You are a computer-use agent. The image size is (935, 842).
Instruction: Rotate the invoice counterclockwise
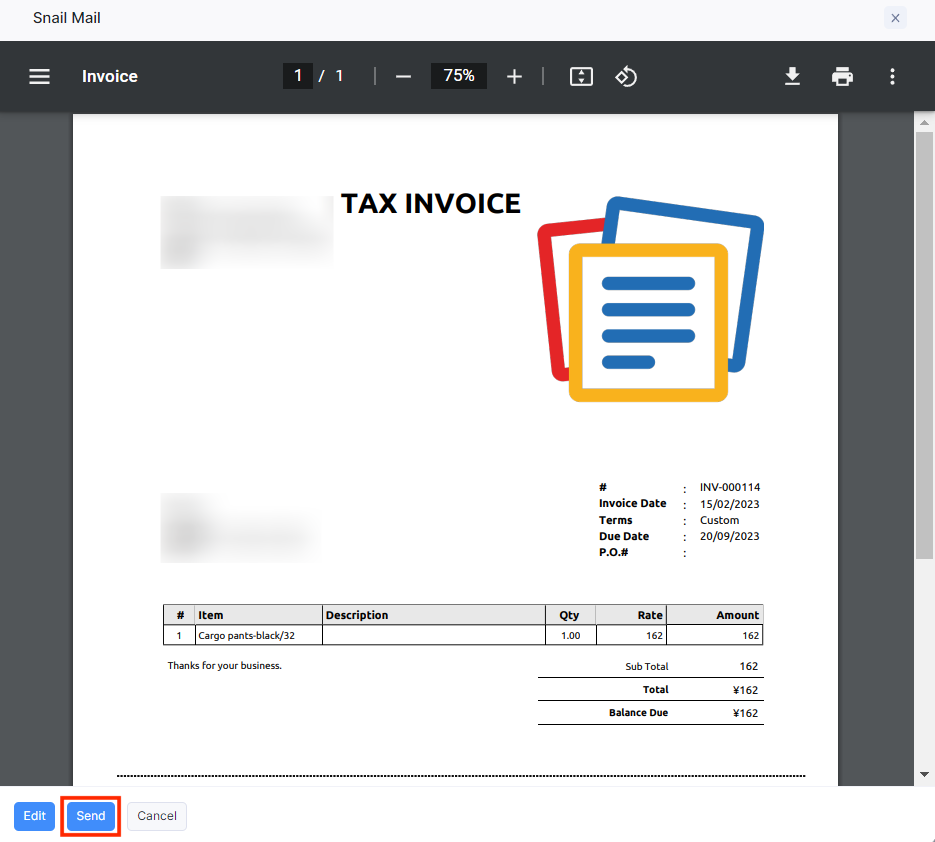(x=626, y=77)
